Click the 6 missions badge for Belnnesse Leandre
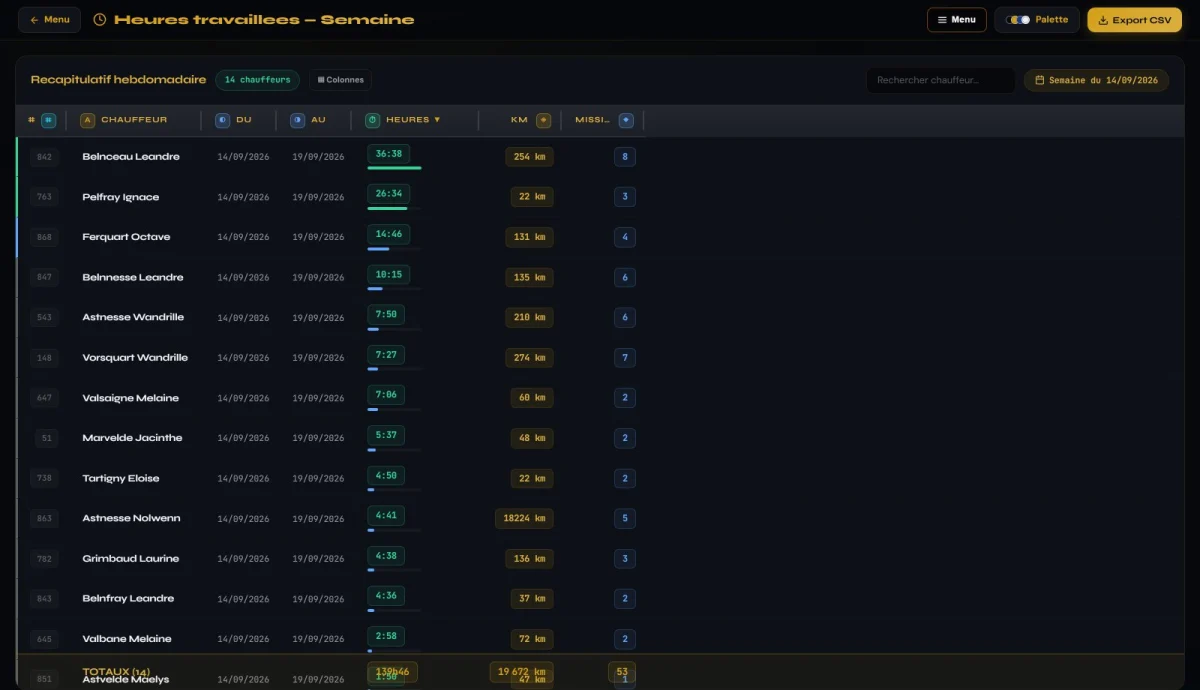1200x690 pixels. tap(625, 277)
